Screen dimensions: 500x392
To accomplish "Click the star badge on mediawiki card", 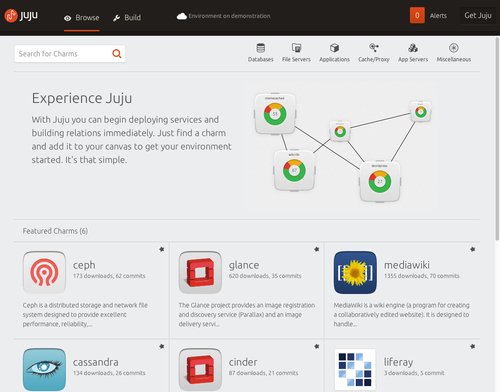I will click(x=472, y=249).
